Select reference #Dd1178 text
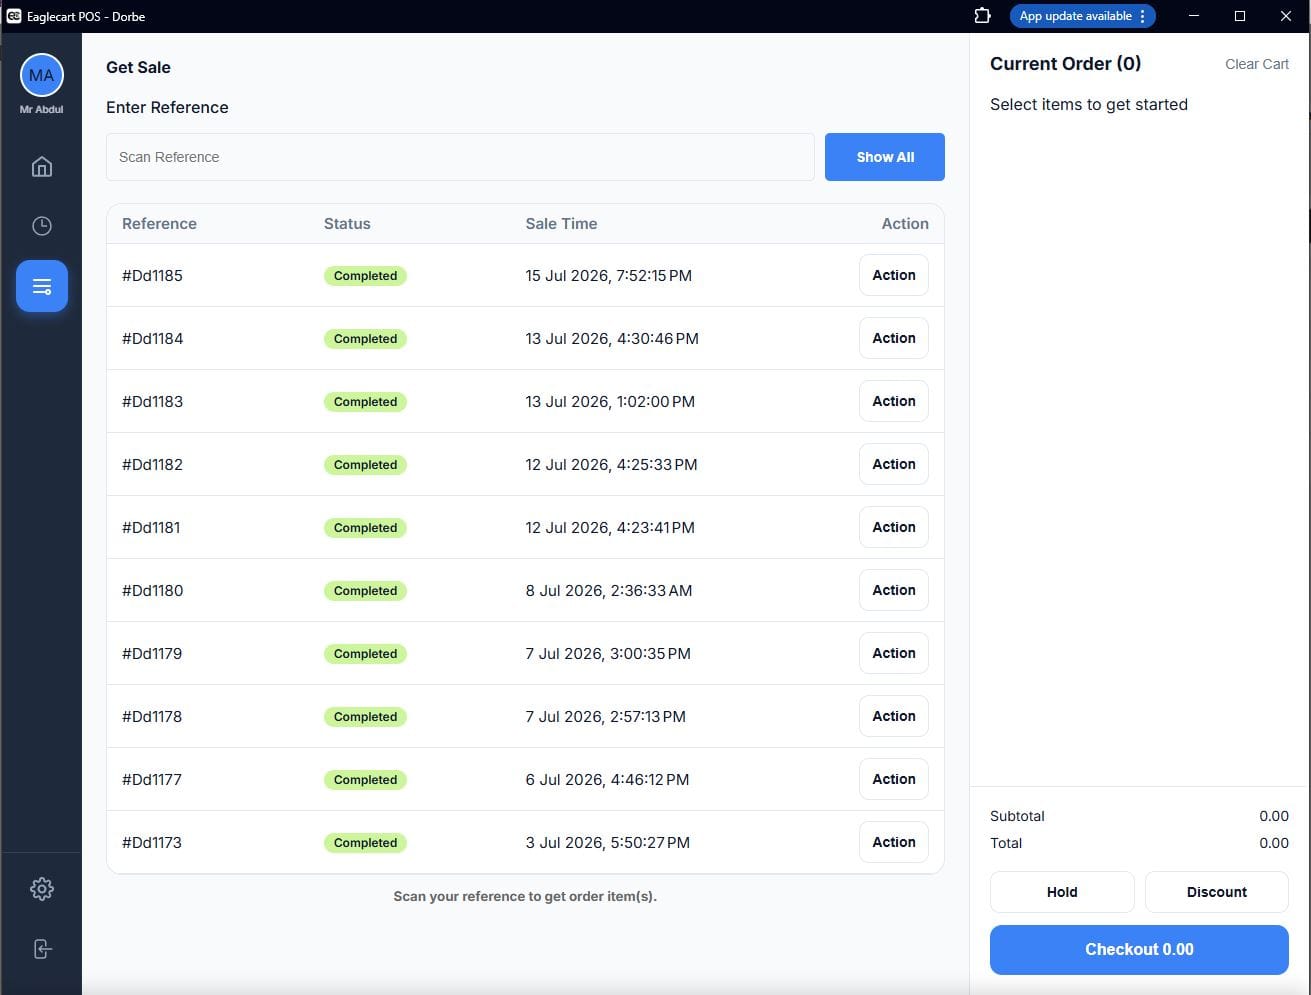Image resolution: width=1311 pixels, height=995 pixels. tap(152, 717)
